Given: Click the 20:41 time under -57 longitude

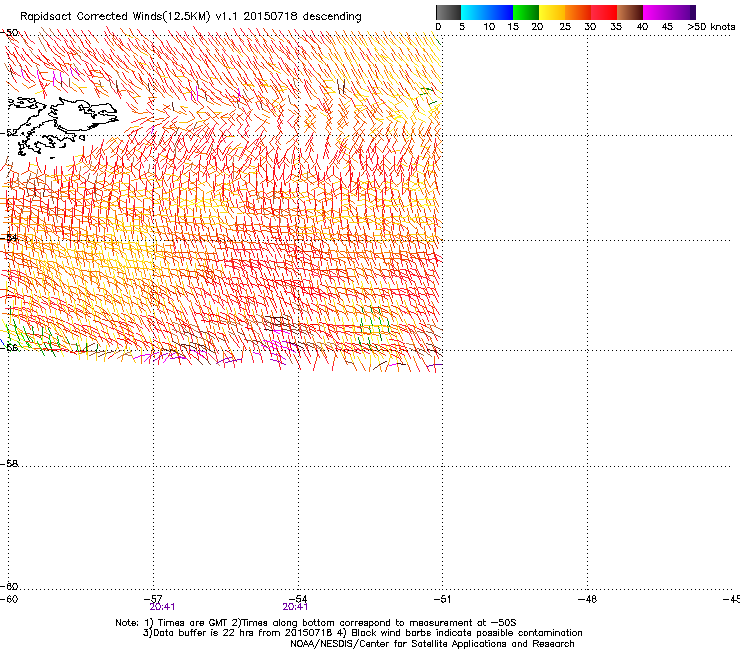Looking at the screenshot, I should [162, 607].
